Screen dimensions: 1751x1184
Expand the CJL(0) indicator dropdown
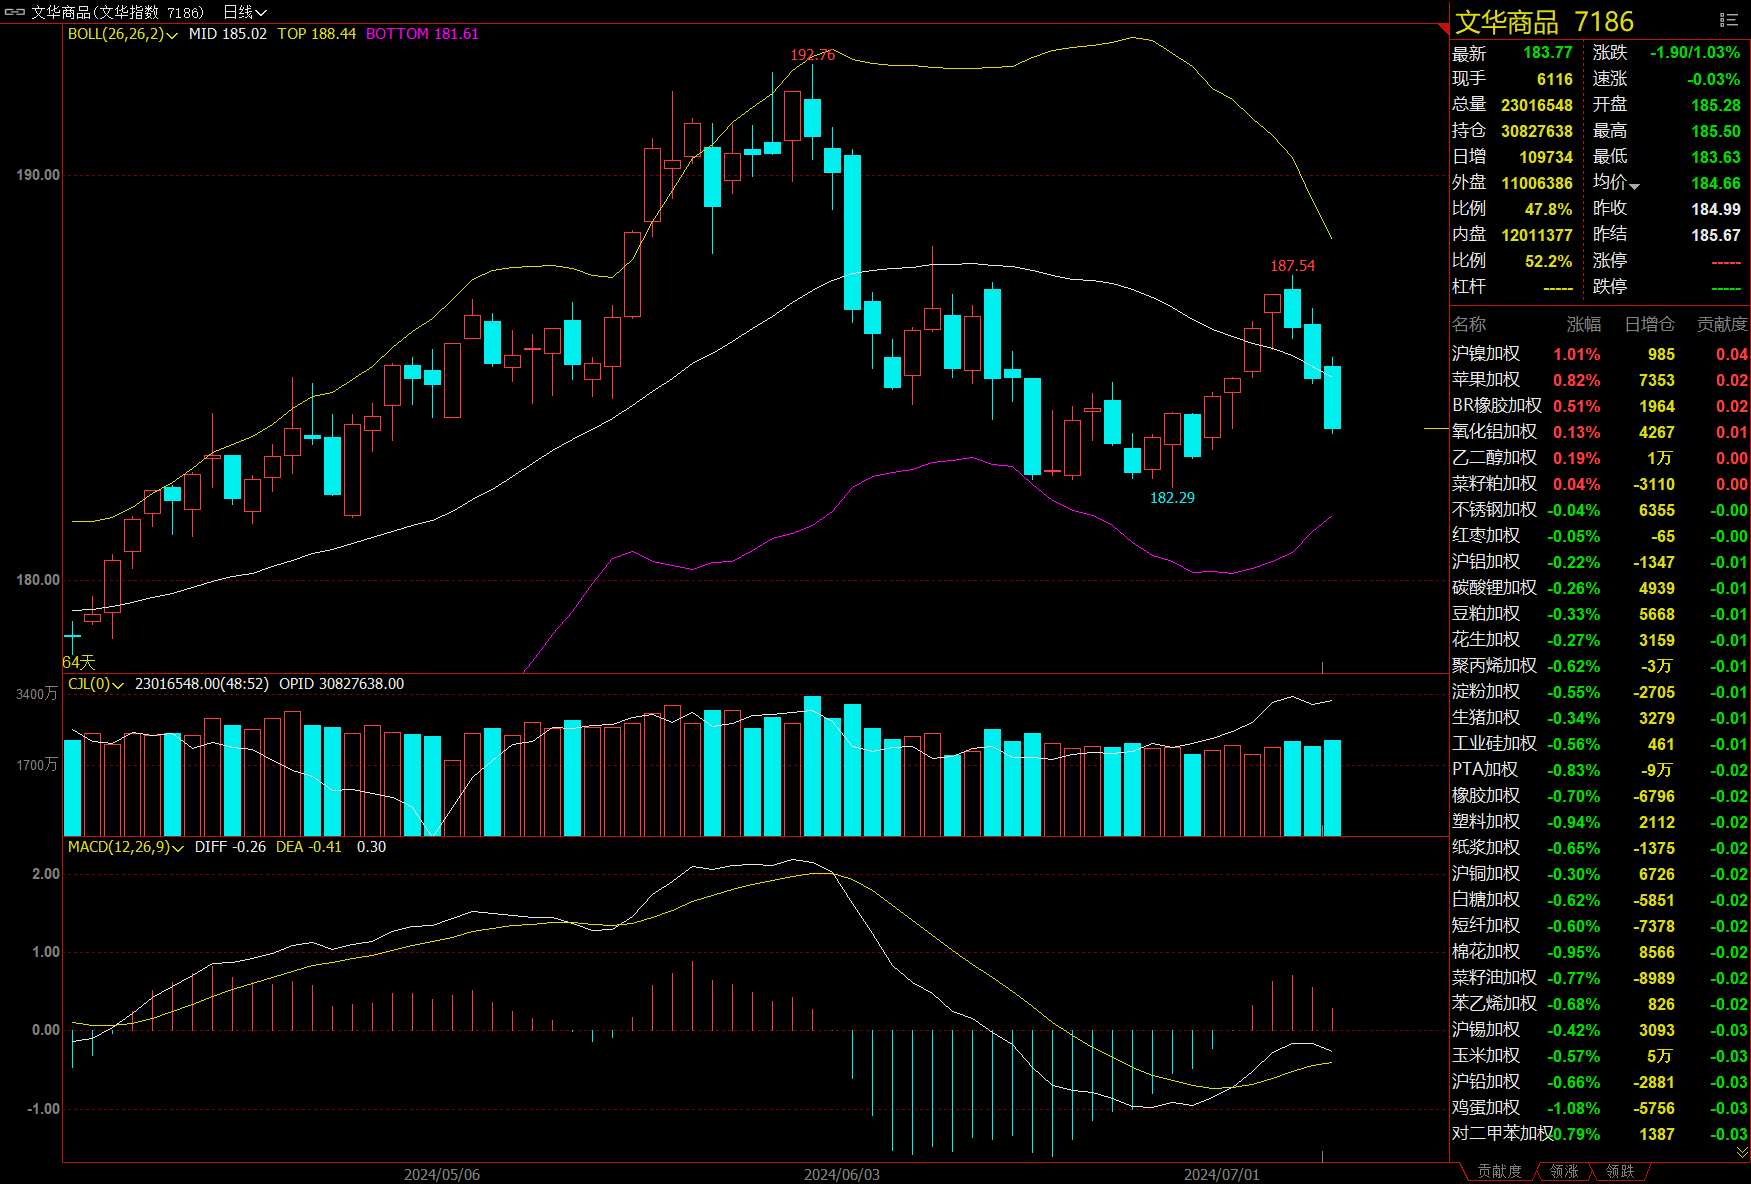(118, 685)
